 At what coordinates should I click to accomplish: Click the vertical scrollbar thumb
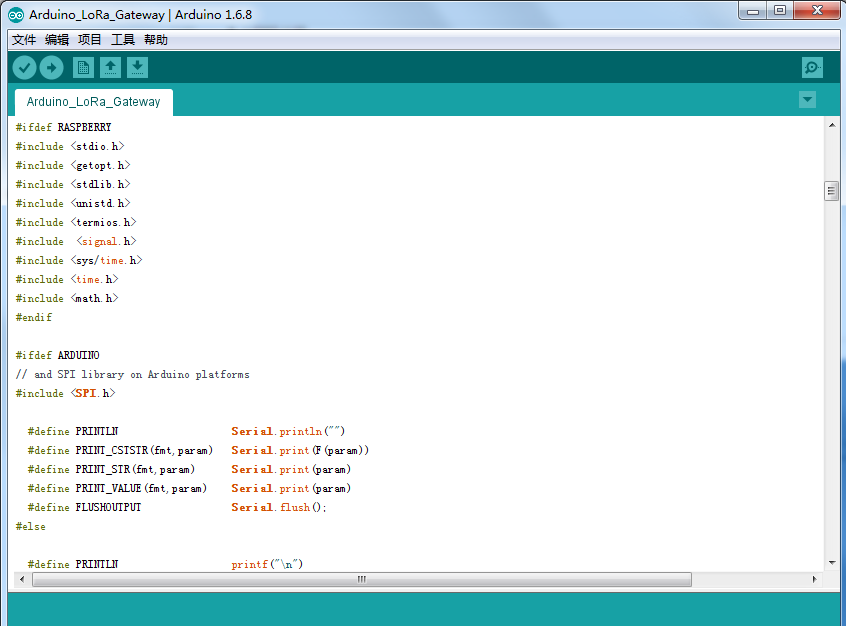pos(831,191)
